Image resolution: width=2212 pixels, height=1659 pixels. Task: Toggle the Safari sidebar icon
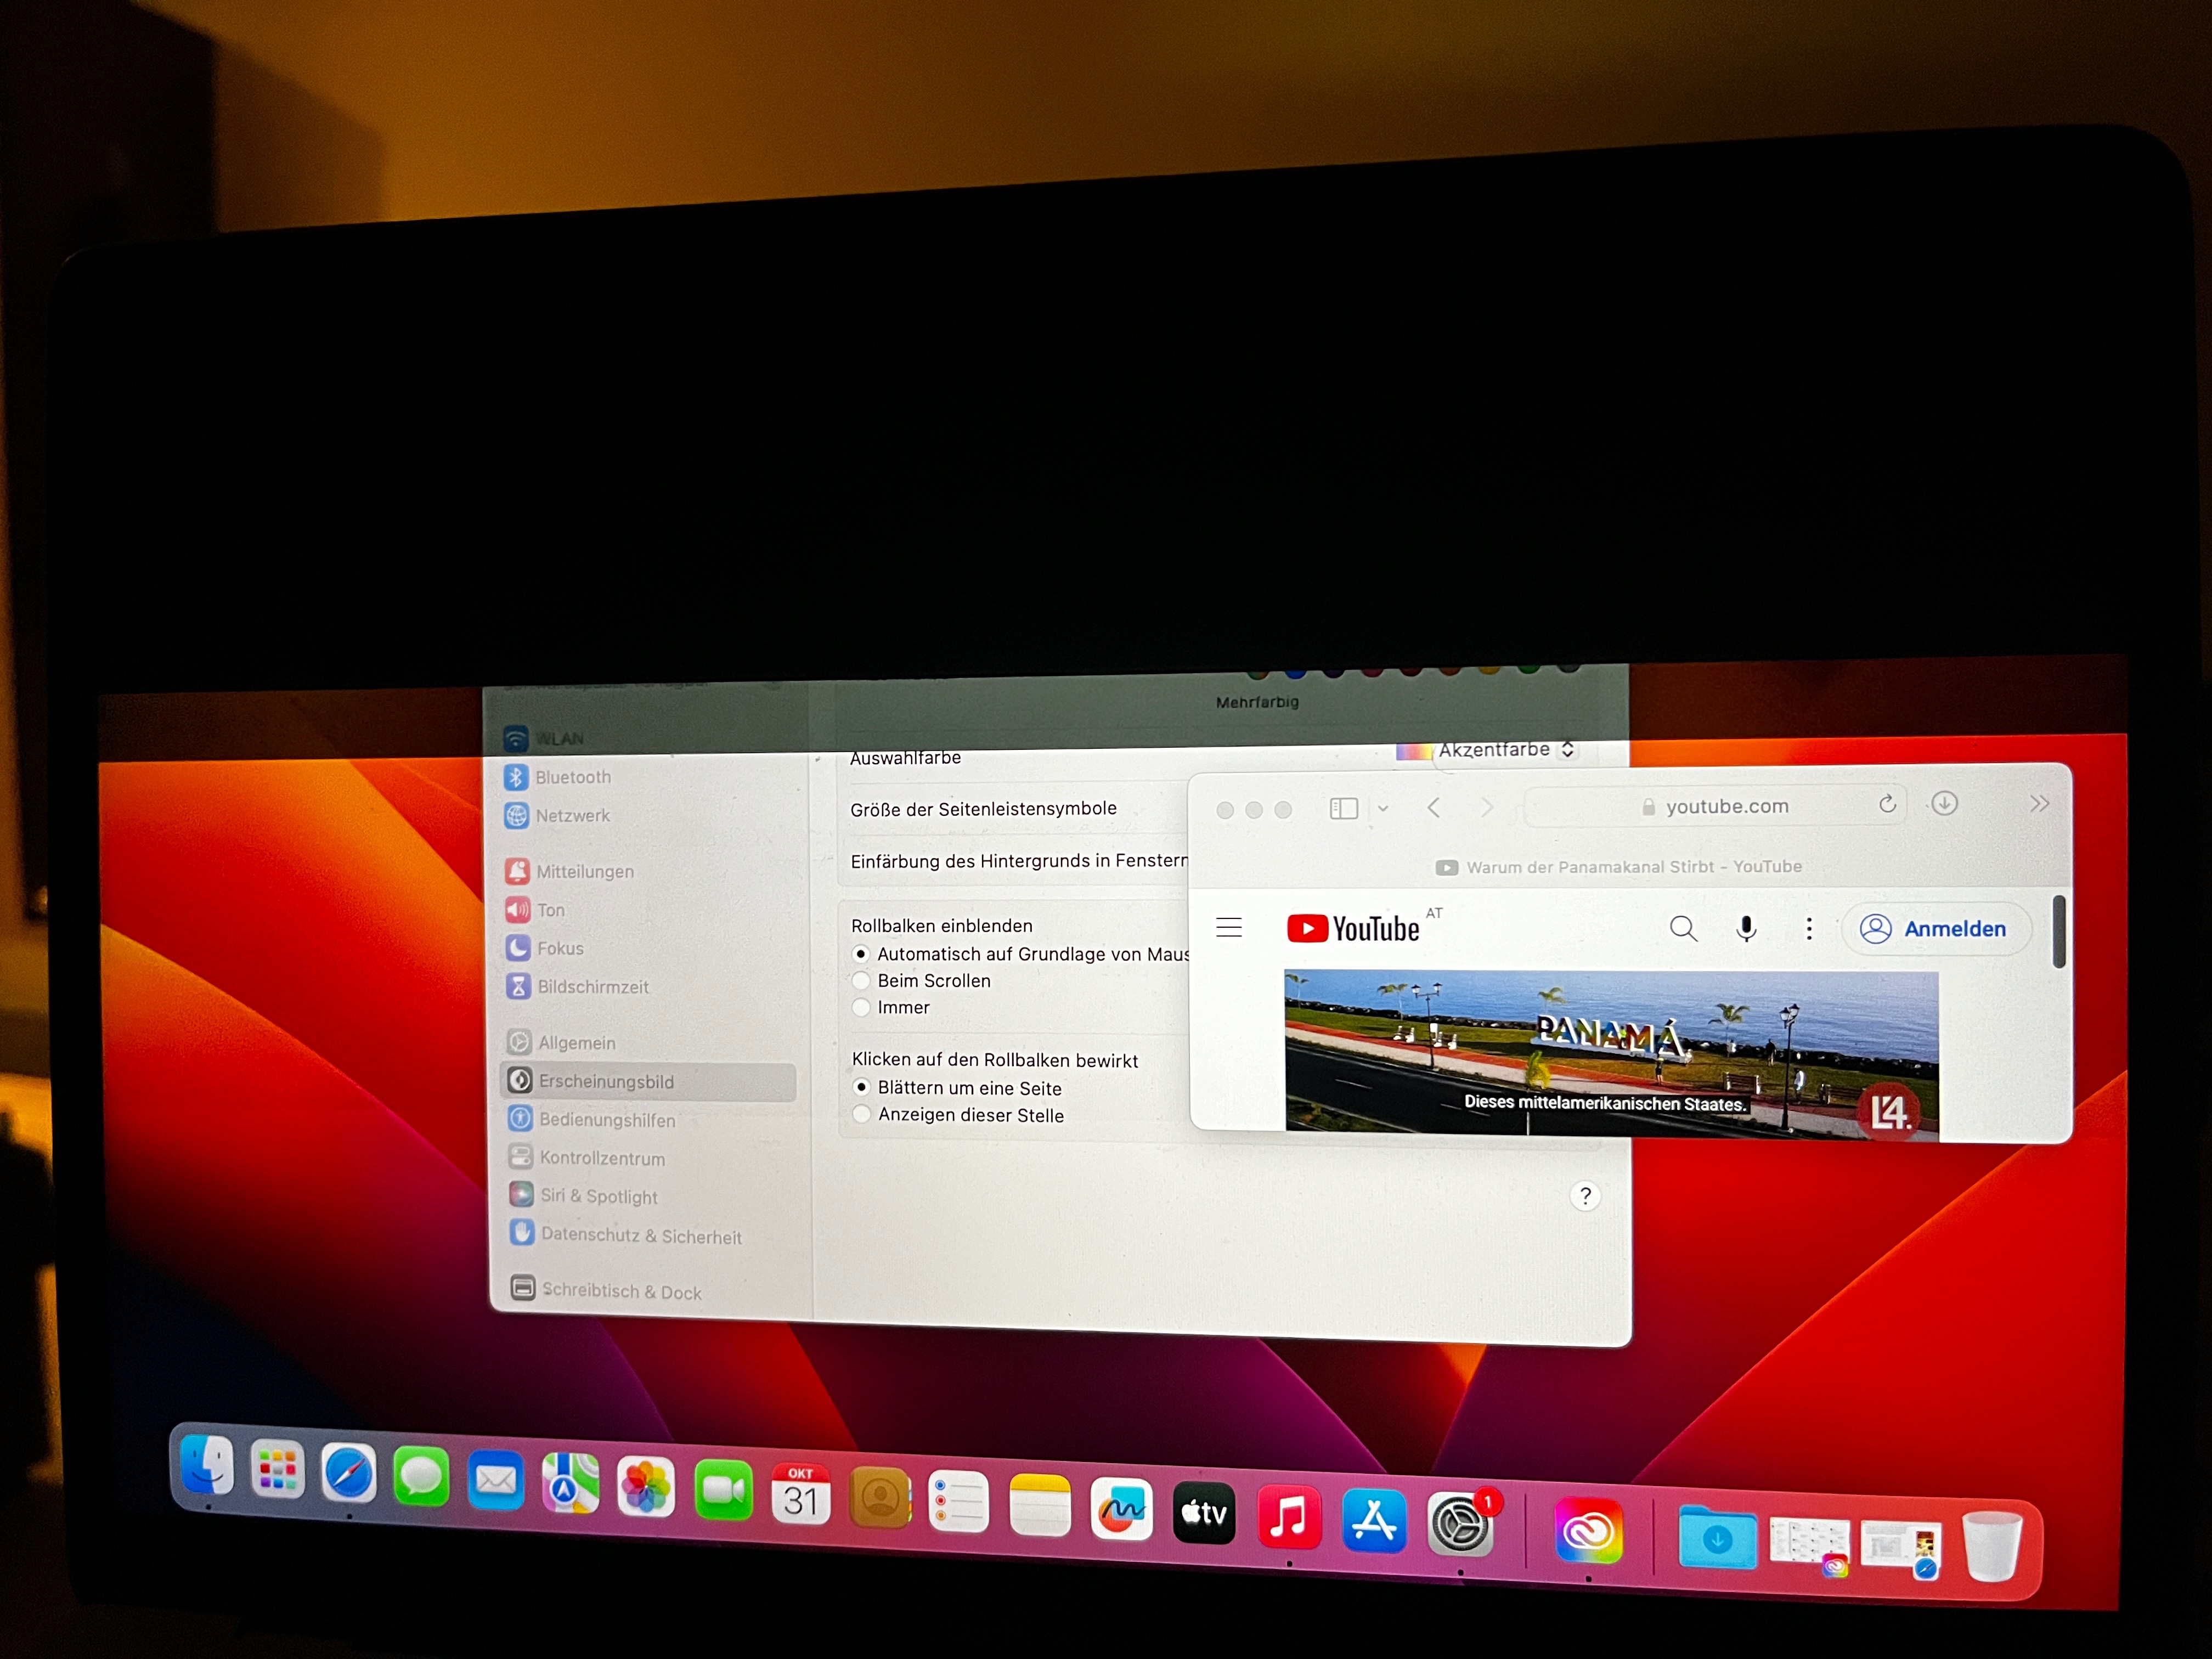1343,808
